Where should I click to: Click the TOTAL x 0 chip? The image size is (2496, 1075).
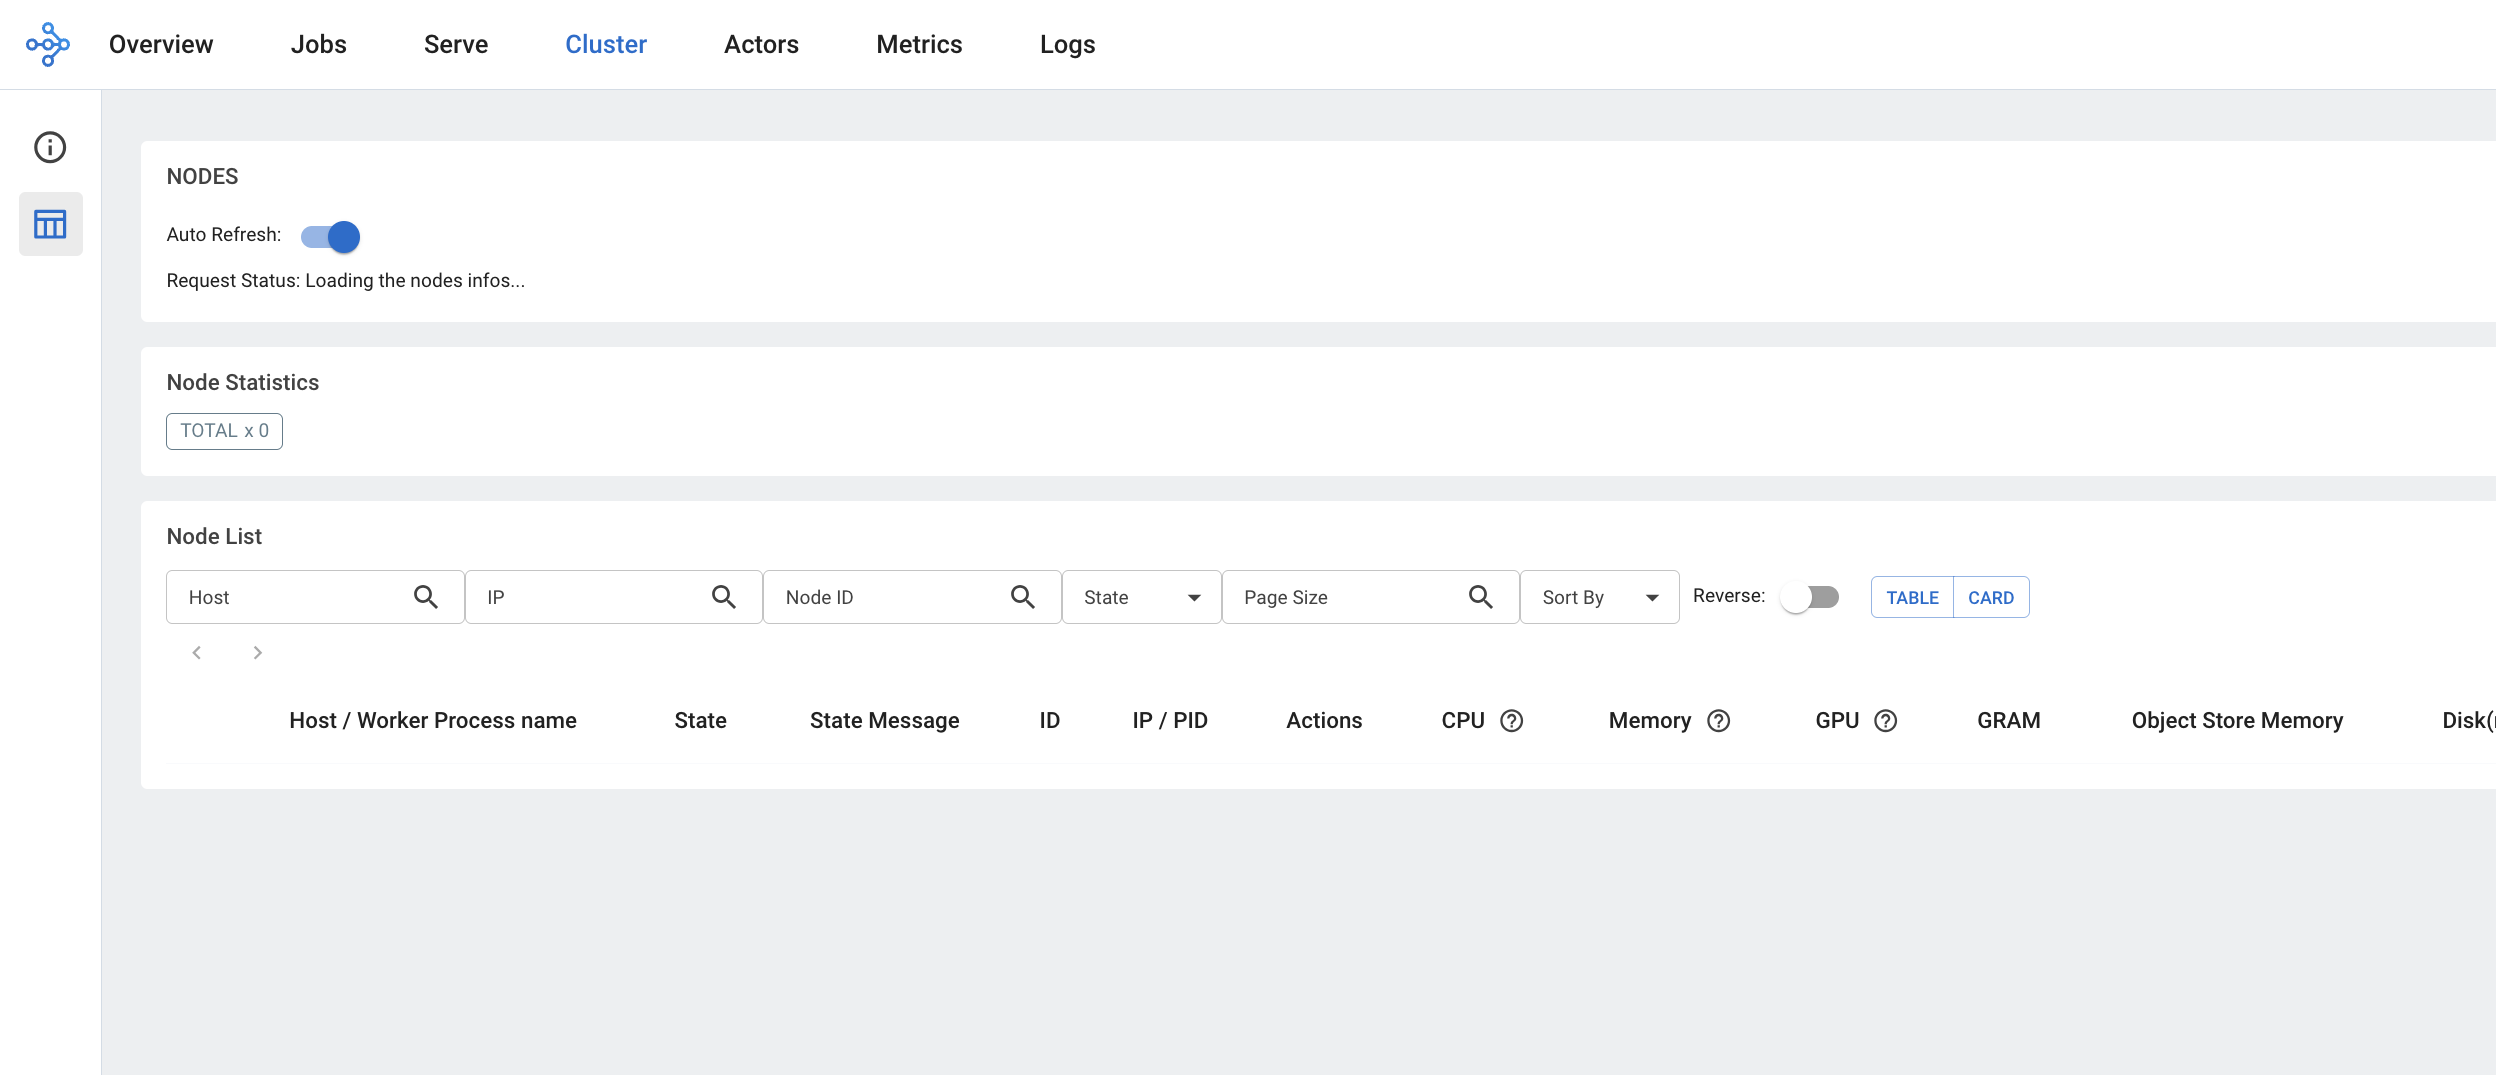224,431
